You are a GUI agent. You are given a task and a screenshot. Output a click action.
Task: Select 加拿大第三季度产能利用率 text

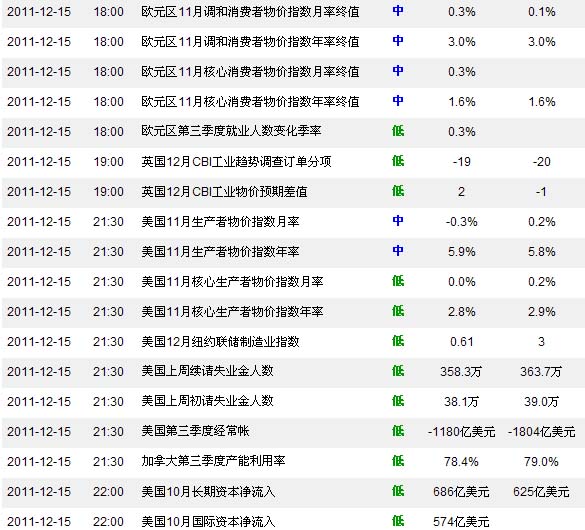pyautogui.click(x=213, y=461)
